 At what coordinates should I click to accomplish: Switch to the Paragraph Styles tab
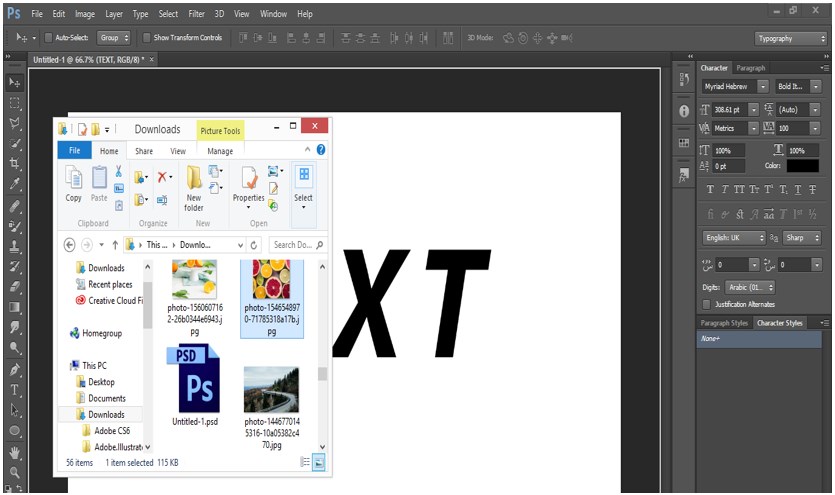coord(724,323)
